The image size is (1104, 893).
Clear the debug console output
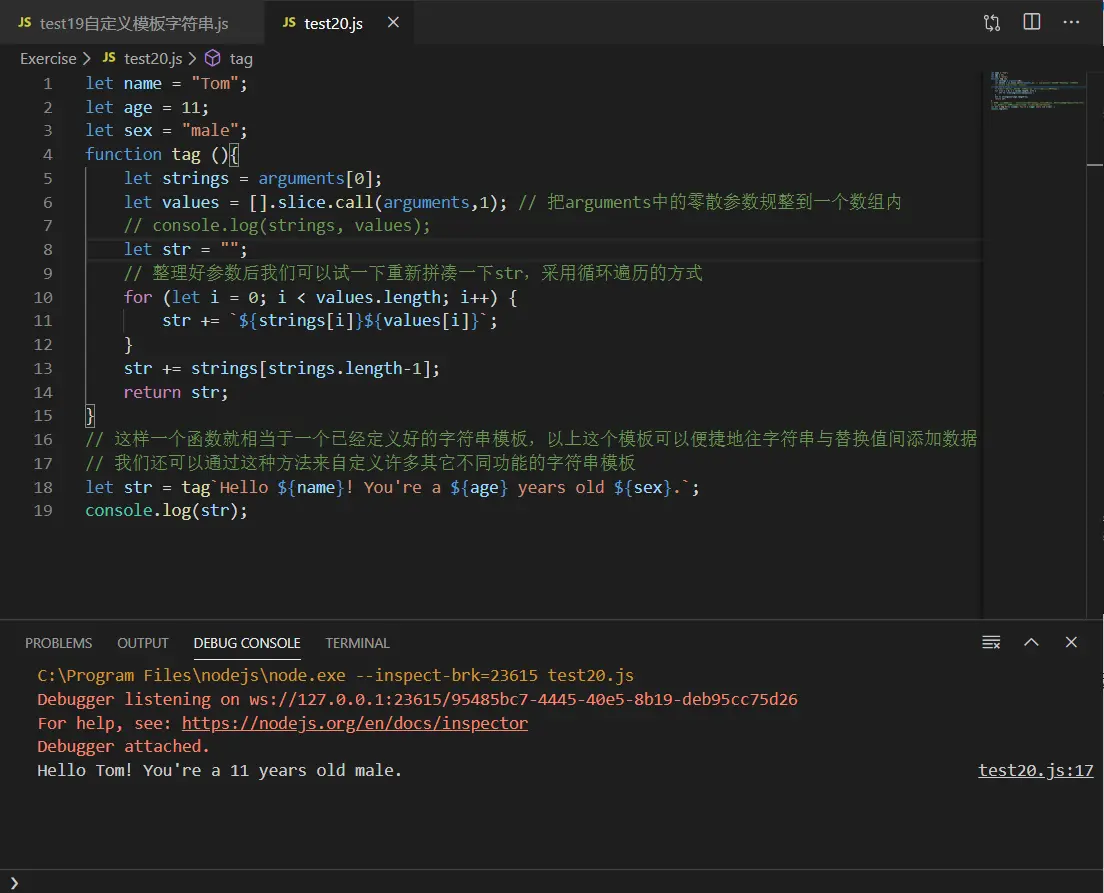(x=991, y=642)
